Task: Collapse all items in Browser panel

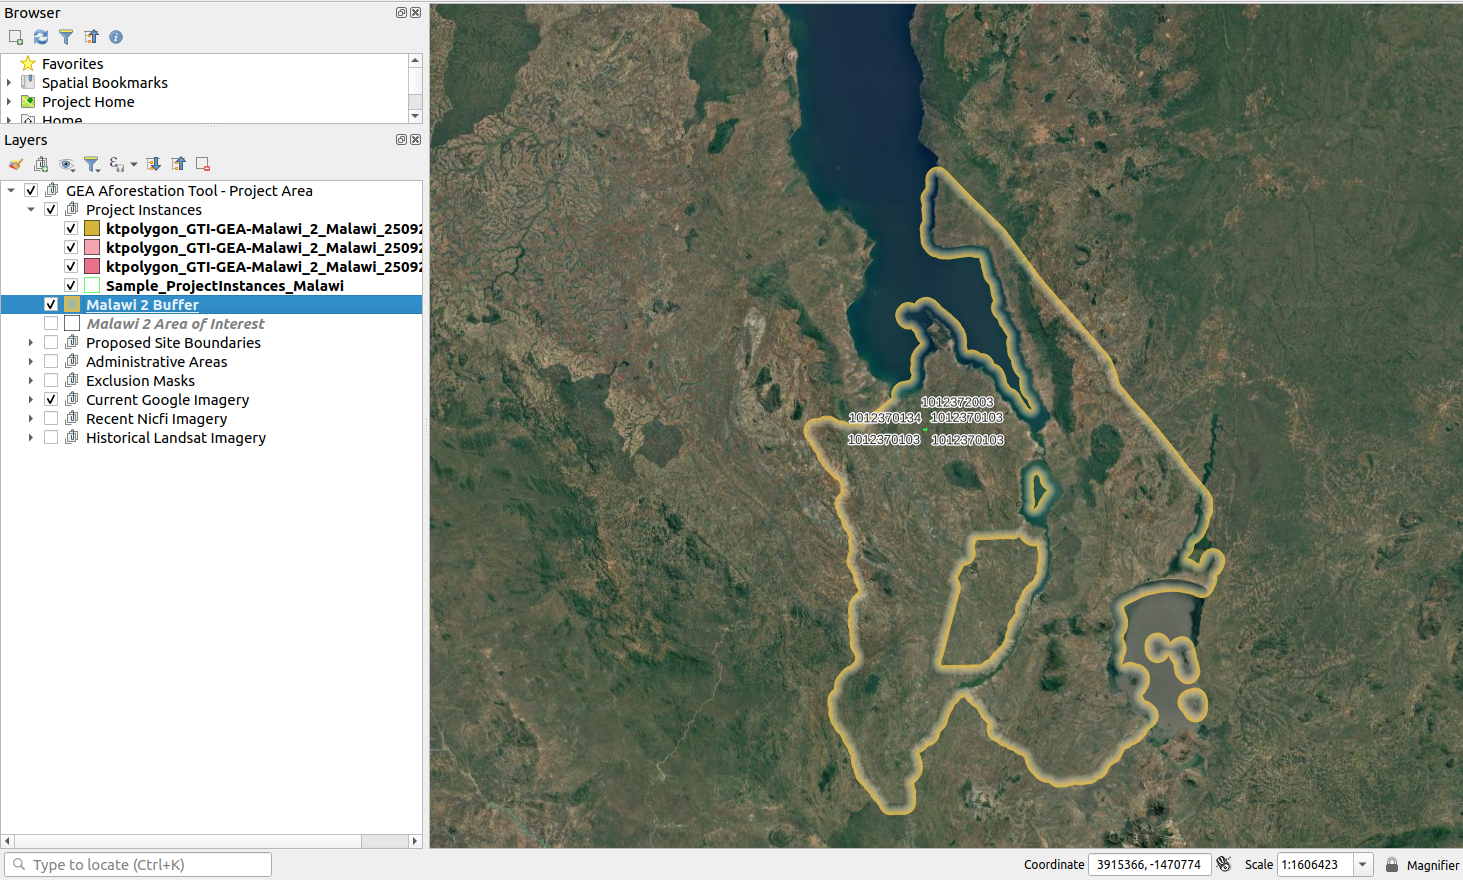Action: tap(91, 37)
